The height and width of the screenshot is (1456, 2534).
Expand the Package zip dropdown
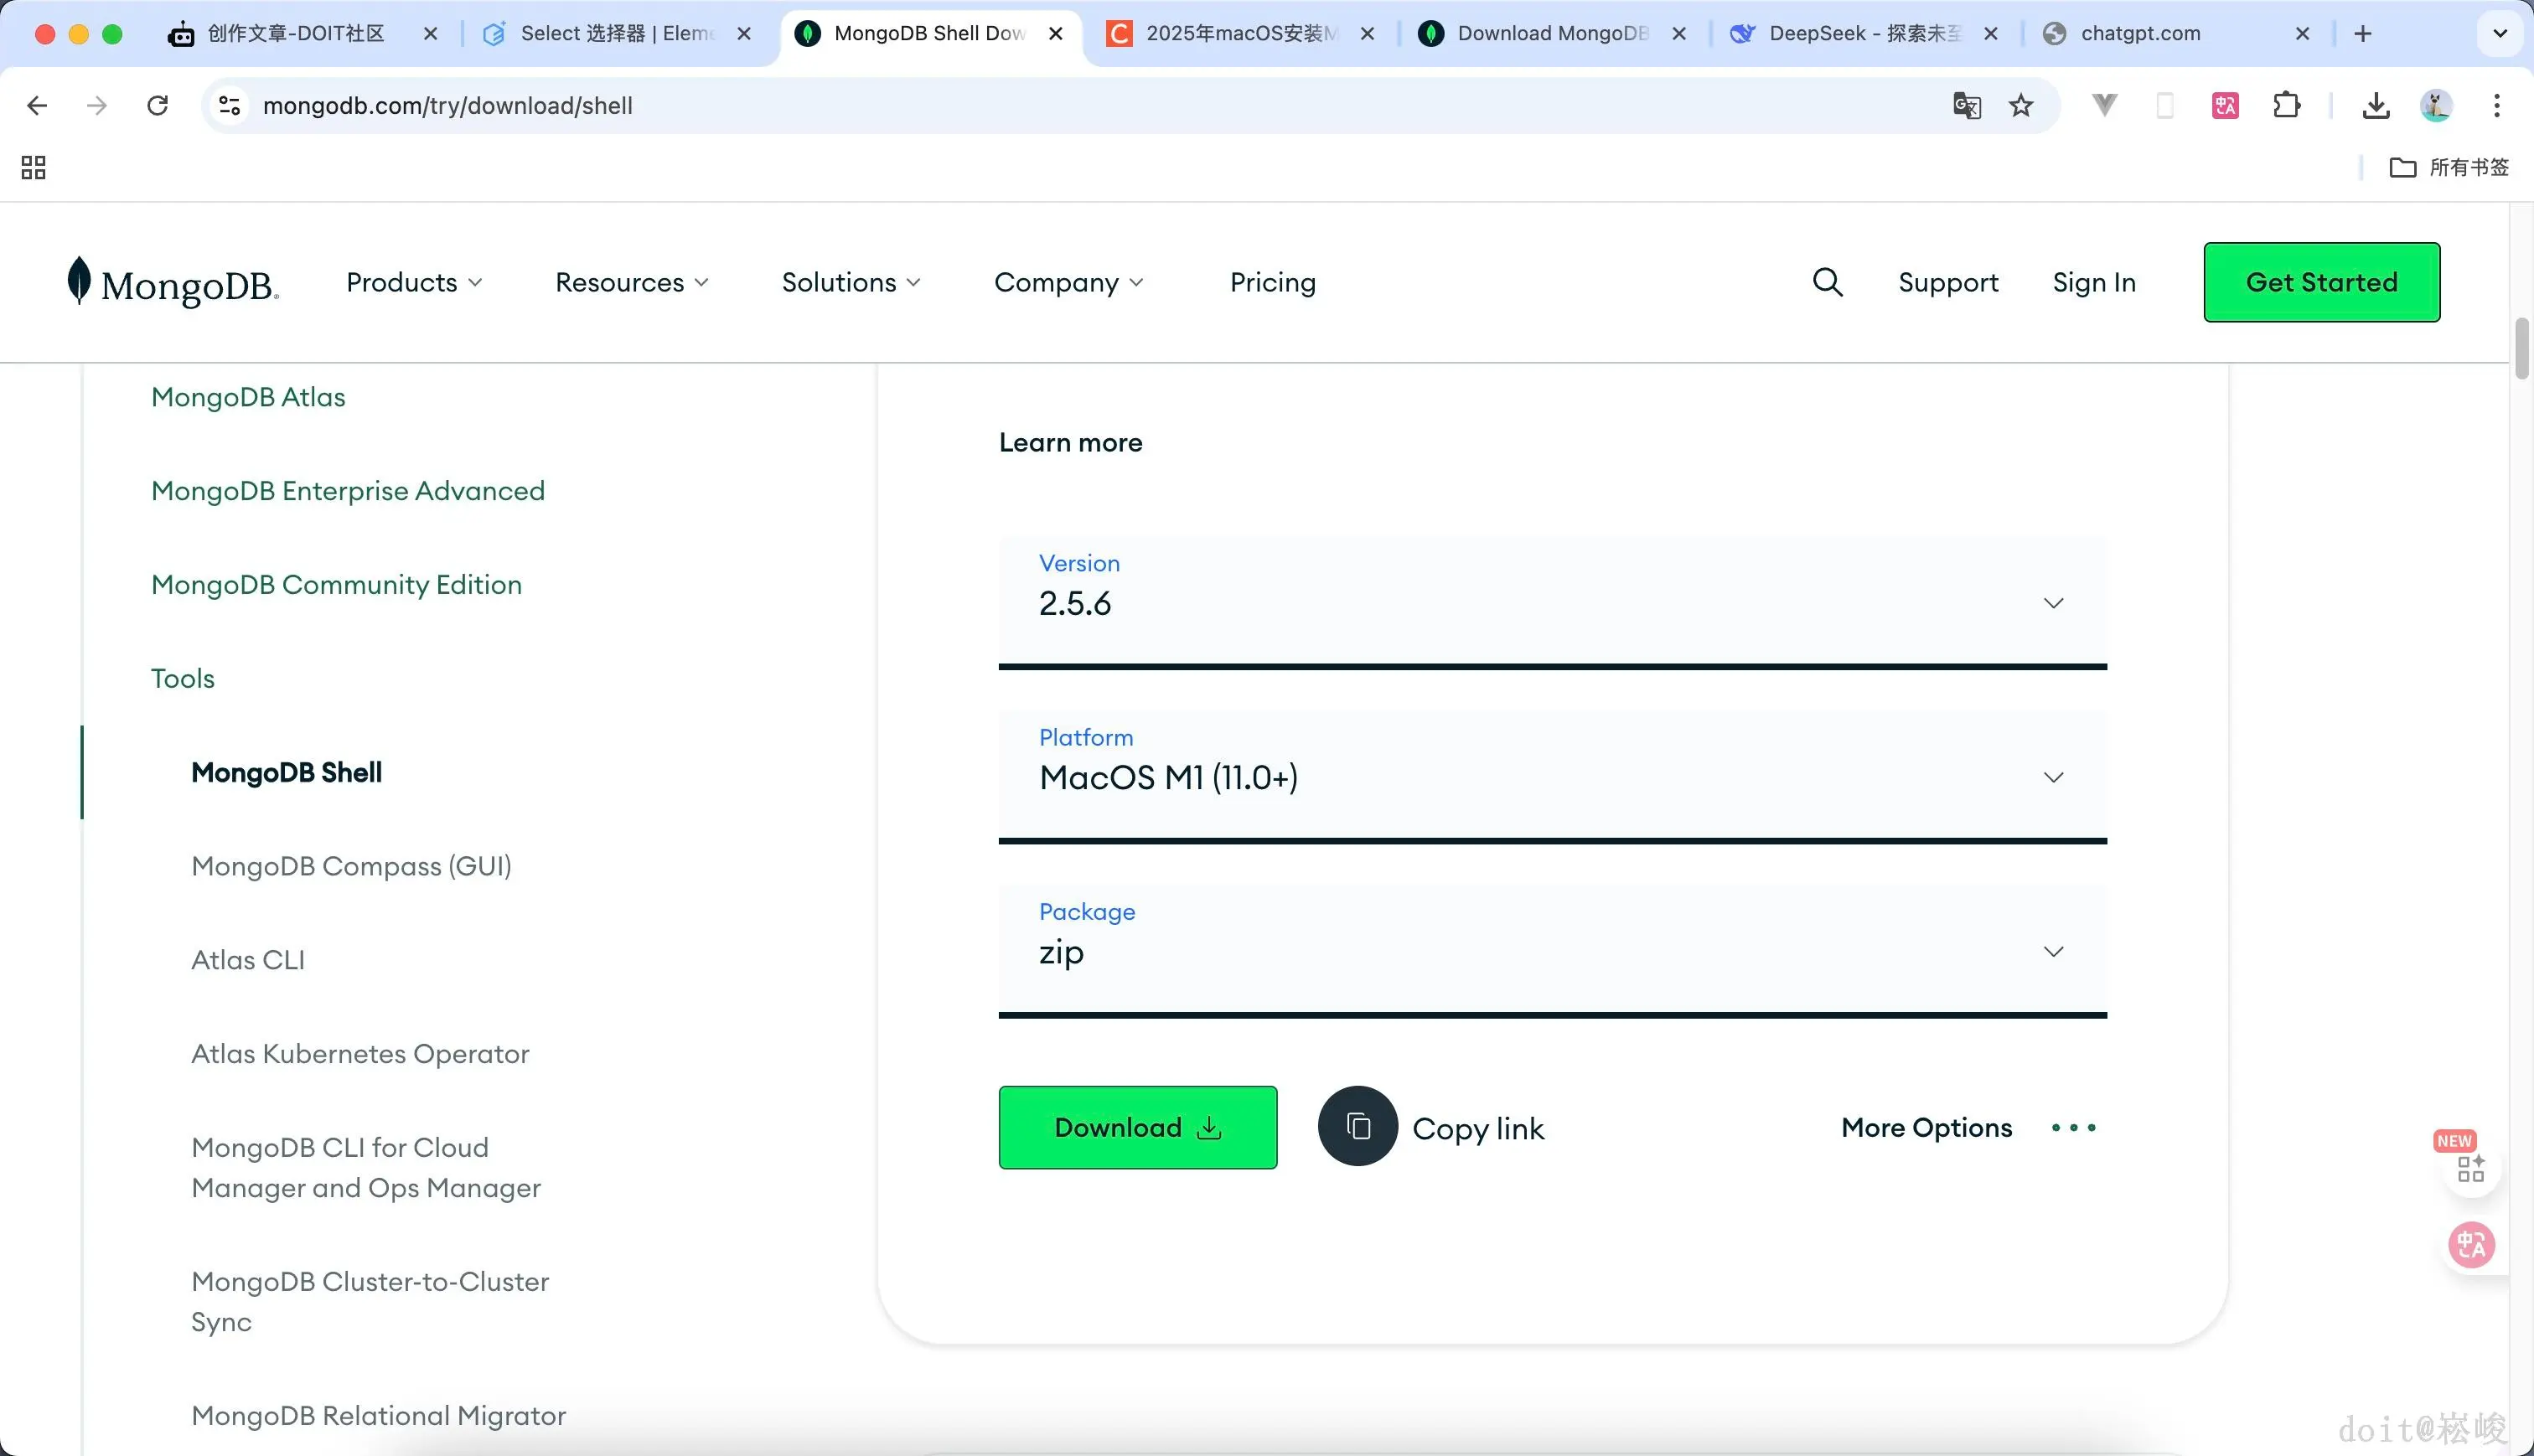pos(2054,951)
